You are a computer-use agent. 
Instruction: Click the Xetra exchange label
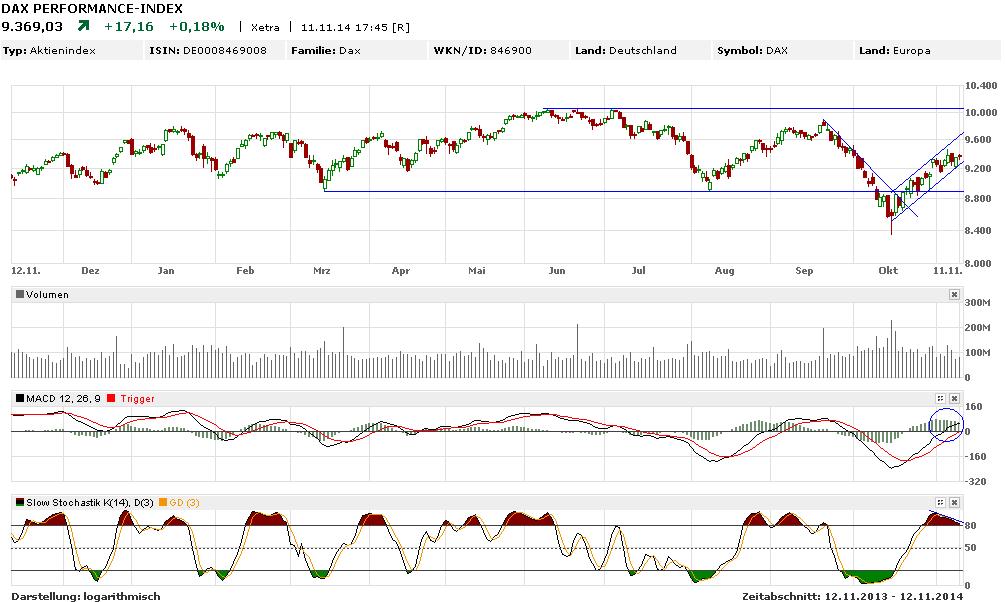[x=265, y=28]
